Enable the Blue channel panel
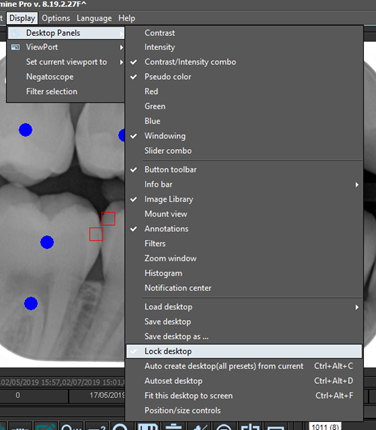 (244, 121)
